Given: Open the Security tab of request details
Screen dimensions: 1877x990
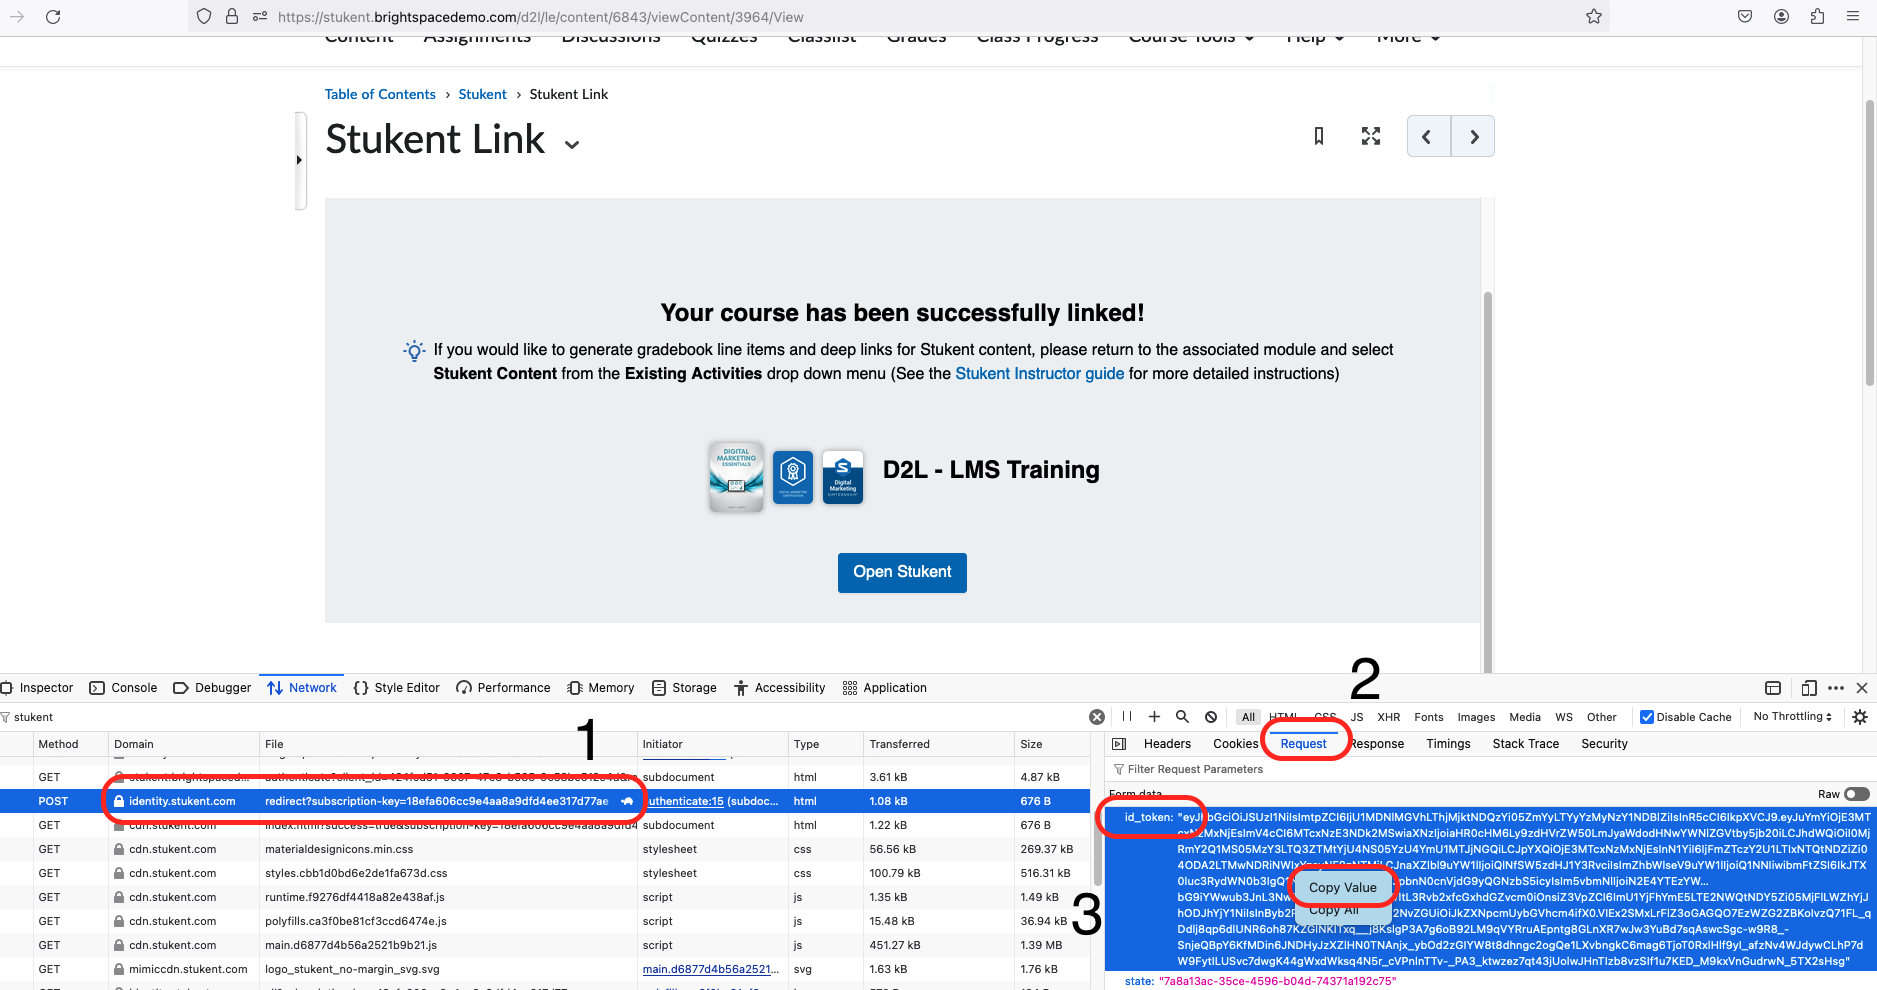Looking at the screenshot, I should 1604,744.
